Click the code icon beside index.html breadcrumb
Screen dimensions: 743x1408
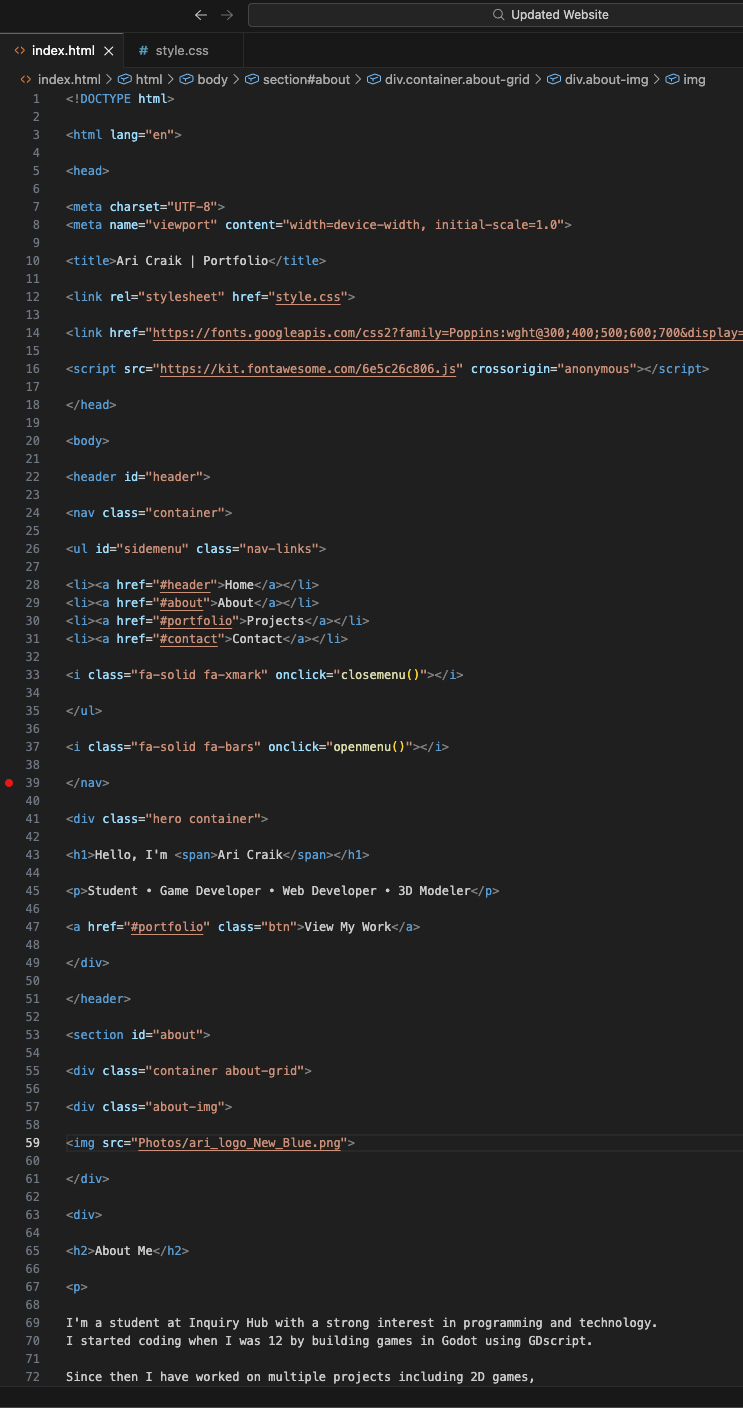(25, 78)
